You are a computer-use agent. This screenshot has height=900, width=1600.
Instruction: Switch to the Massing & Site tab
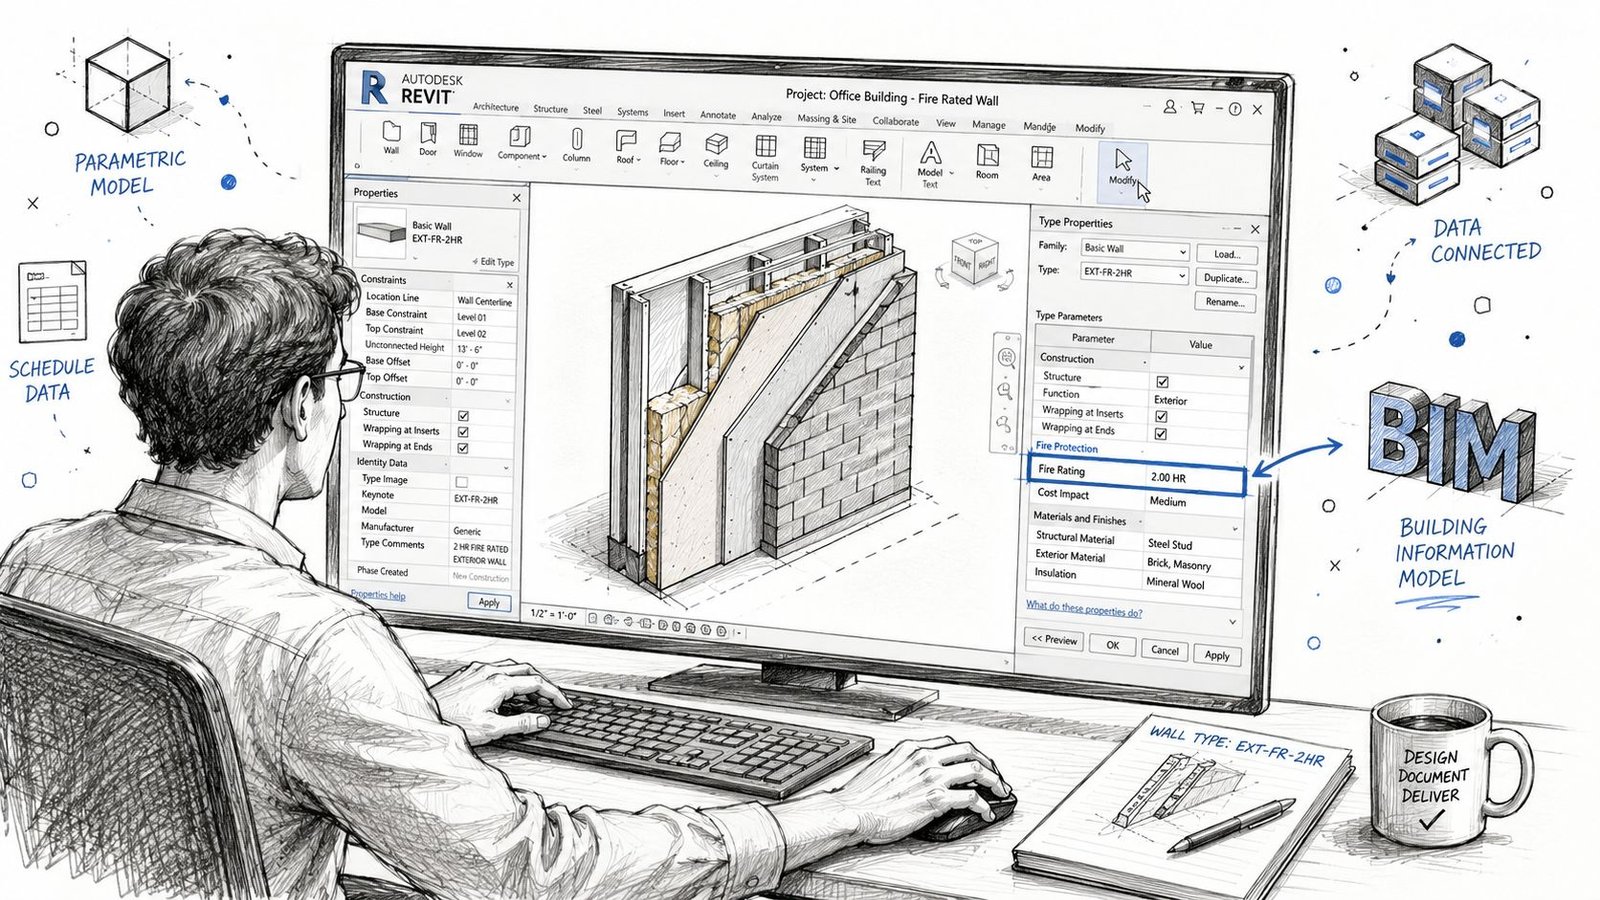[x=827, y=119]
